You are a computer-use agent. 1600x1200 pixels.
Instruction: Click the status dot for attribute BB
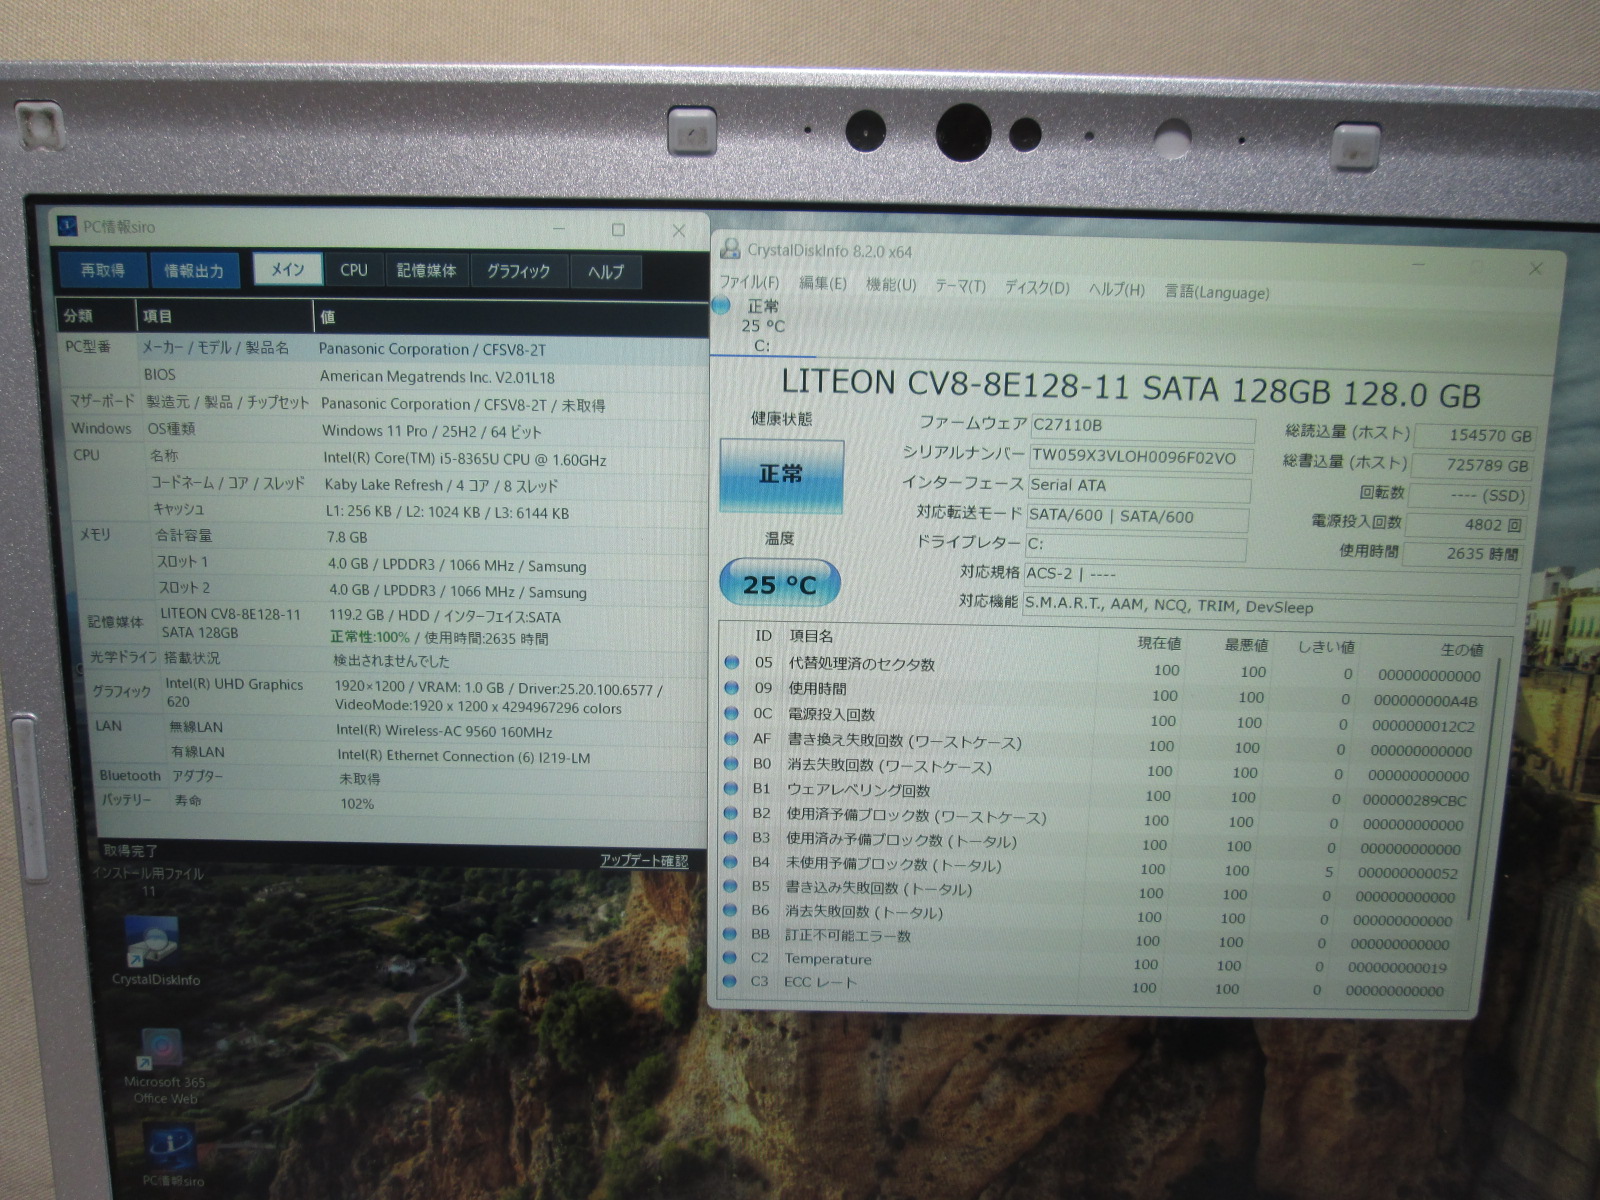[731, 934]
